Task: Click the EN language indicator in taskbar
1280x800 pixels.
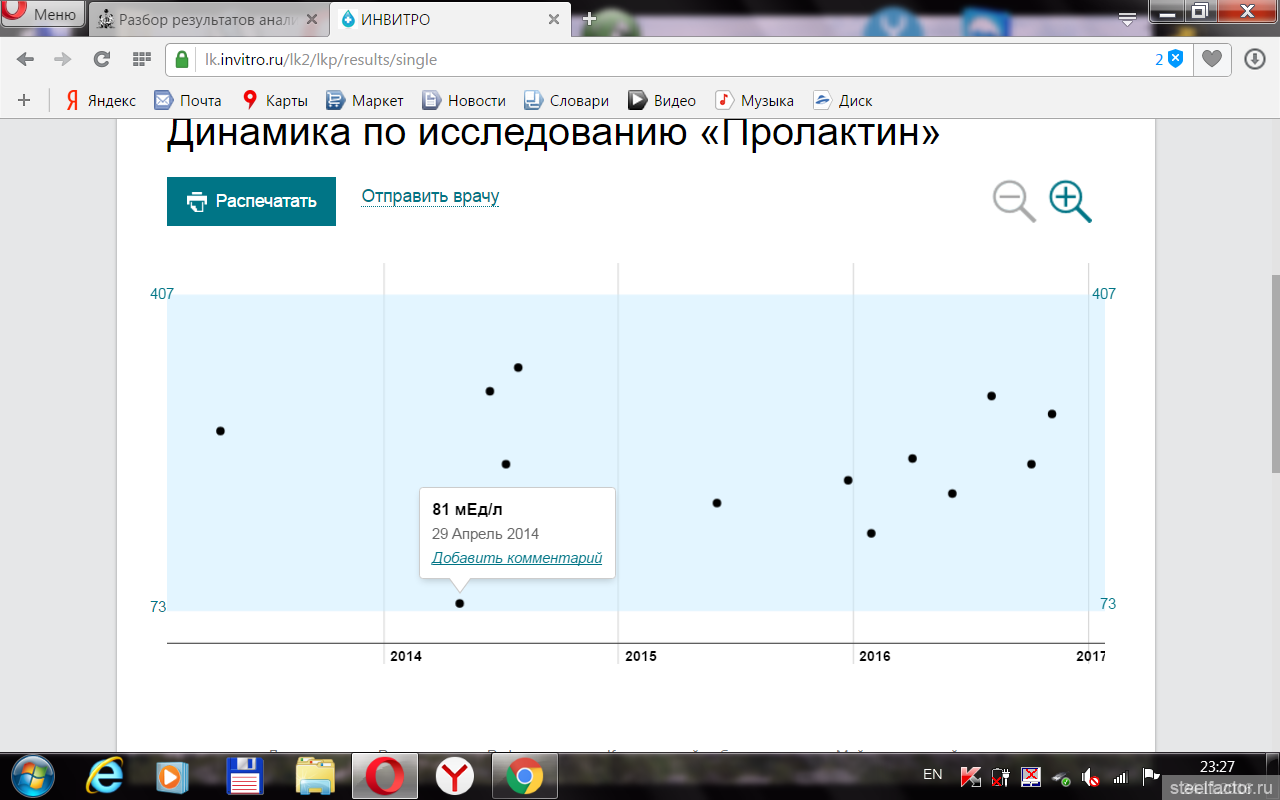Action: (932, 774)
